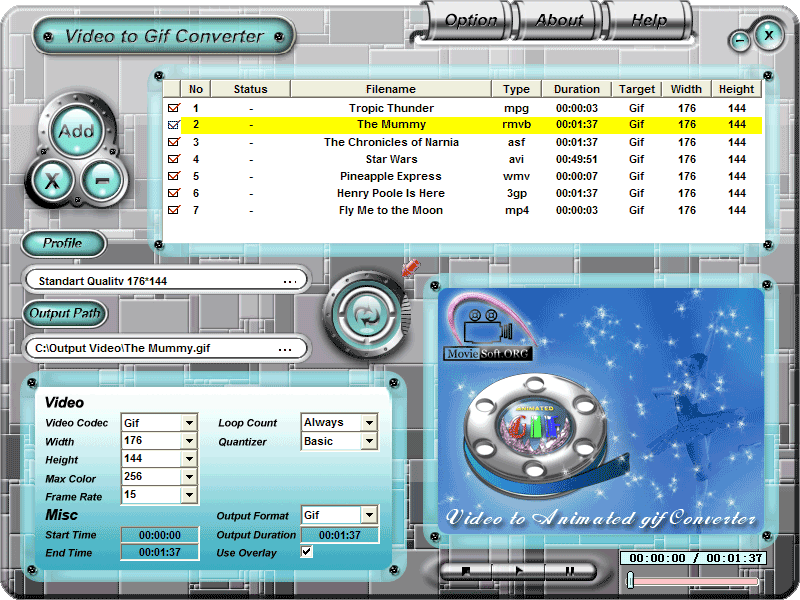
Task: Toggle the Use Overlay checkbox
Action: click(x=306, y=552)
